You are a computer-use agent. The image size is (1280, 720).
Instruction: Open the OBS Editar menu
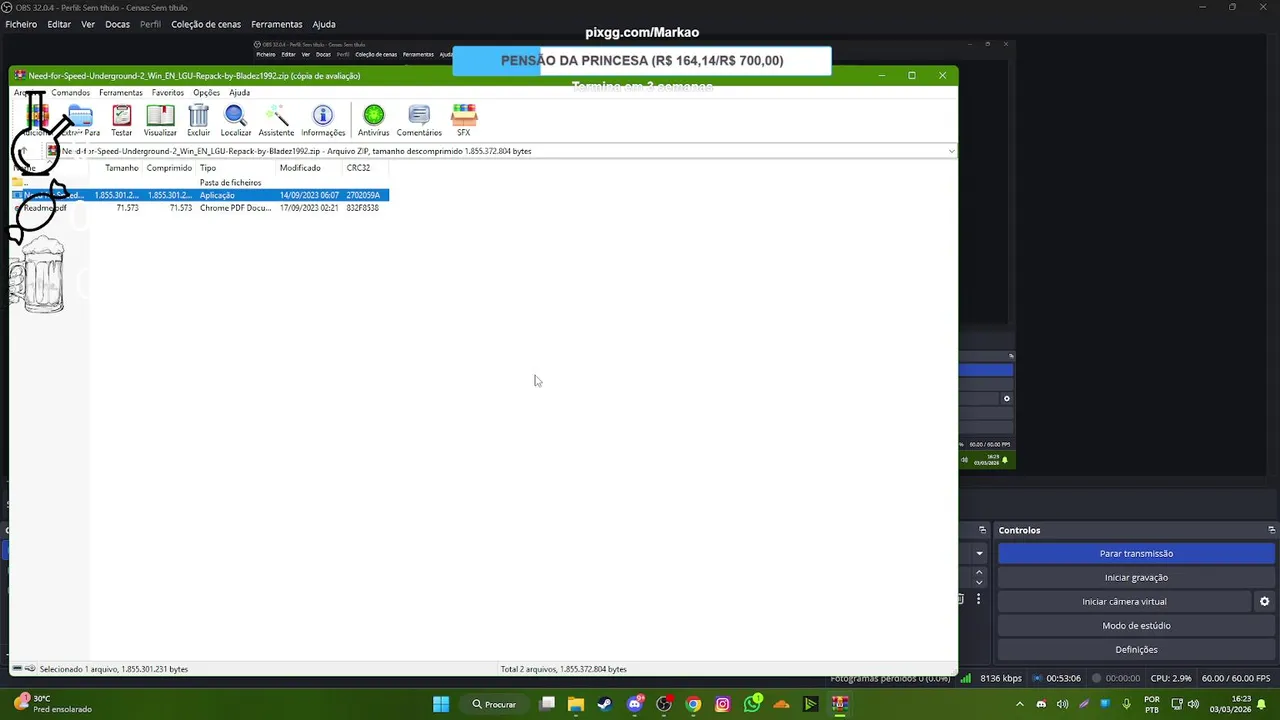59,24
